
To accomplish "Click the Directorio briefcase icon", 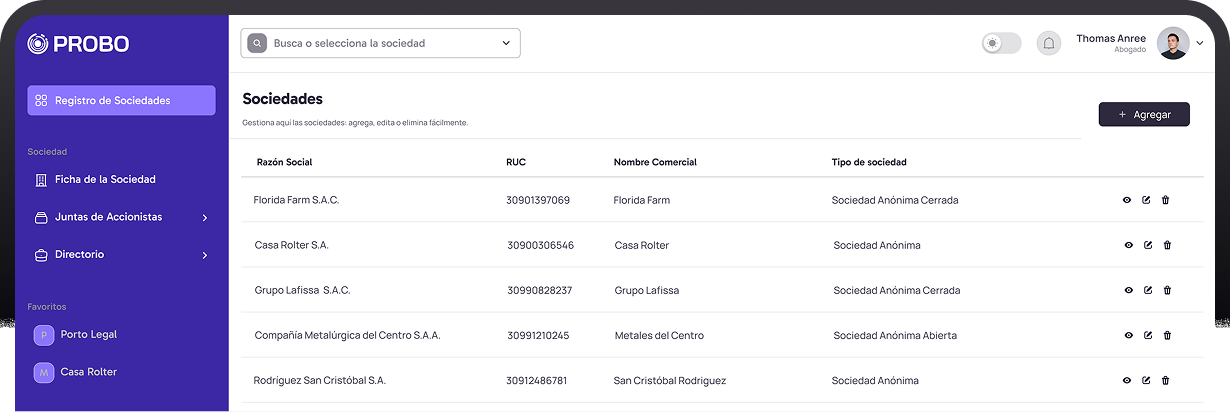I will 41,255.
